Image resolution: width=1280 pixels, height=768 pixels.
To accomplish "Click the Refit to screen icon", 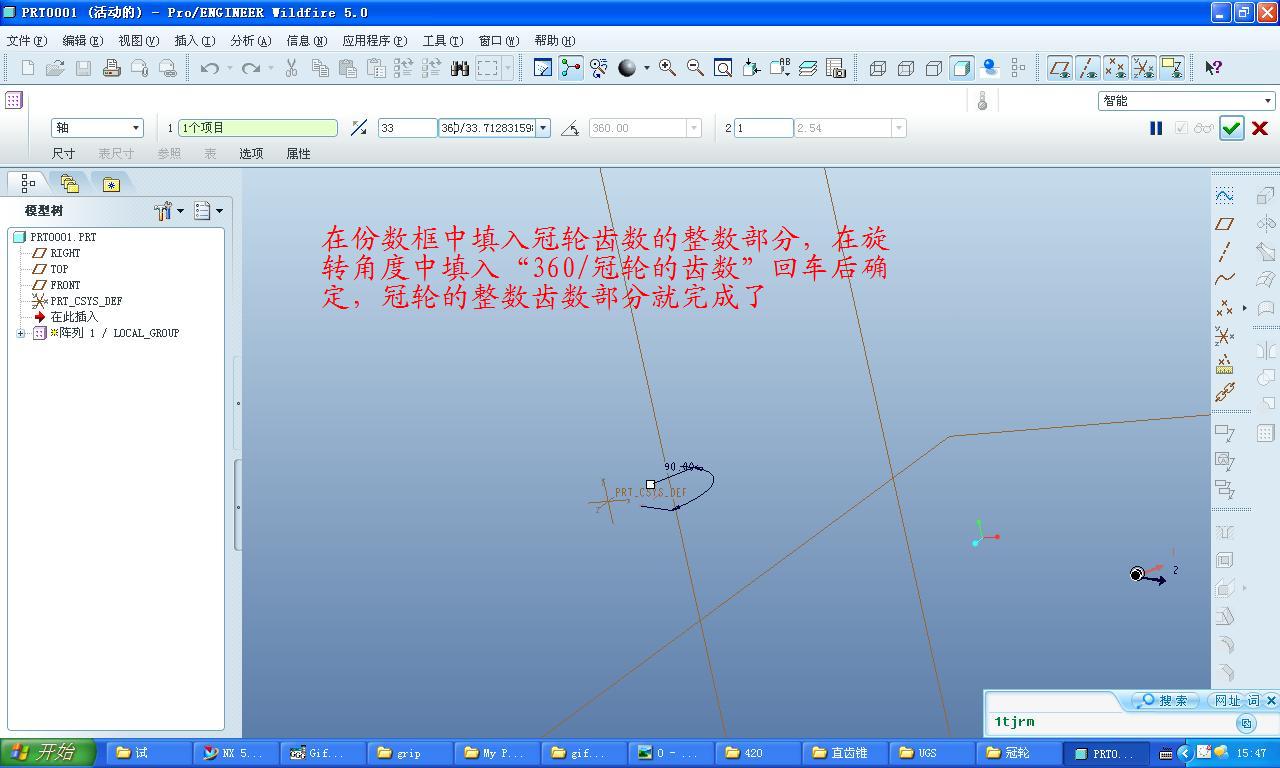I will coord(723,68).
